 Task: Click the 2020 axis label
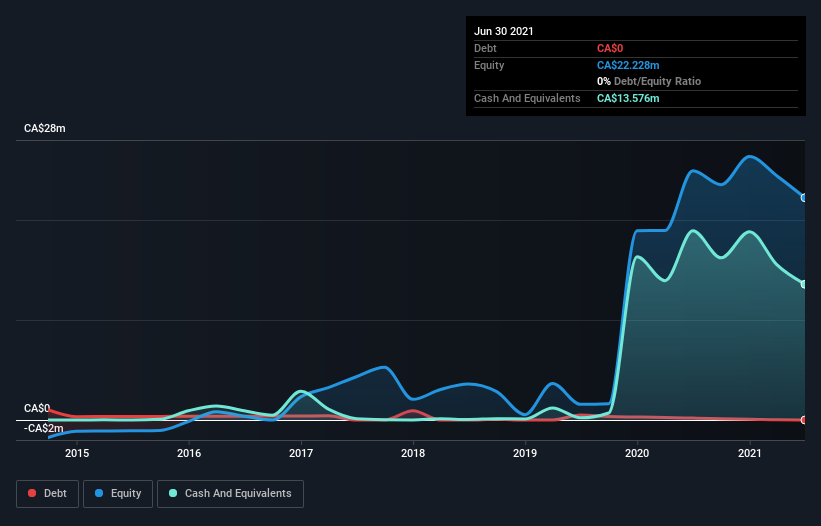(x=637, y=453)
